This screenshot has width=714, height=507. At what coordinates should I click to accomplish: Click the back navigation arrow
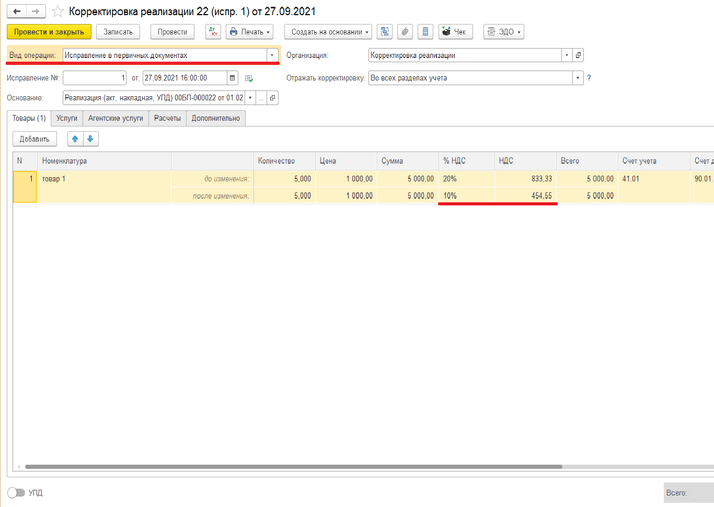(15, 10)
